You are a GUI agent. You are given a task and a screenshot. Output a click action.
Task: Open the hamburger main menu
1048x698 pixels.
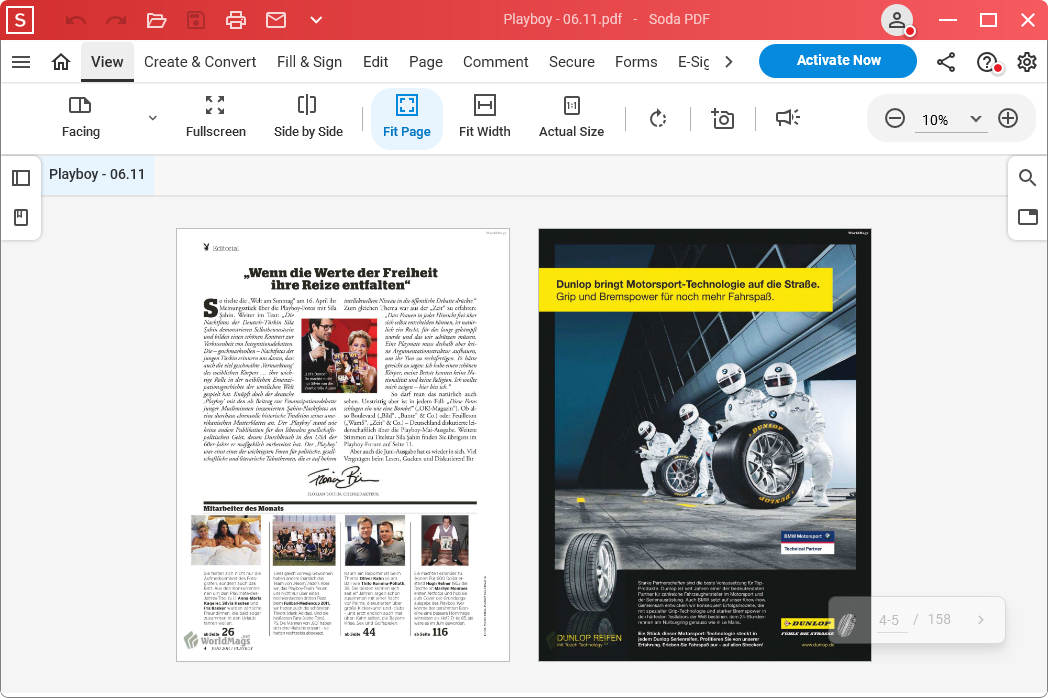[21, 62]
